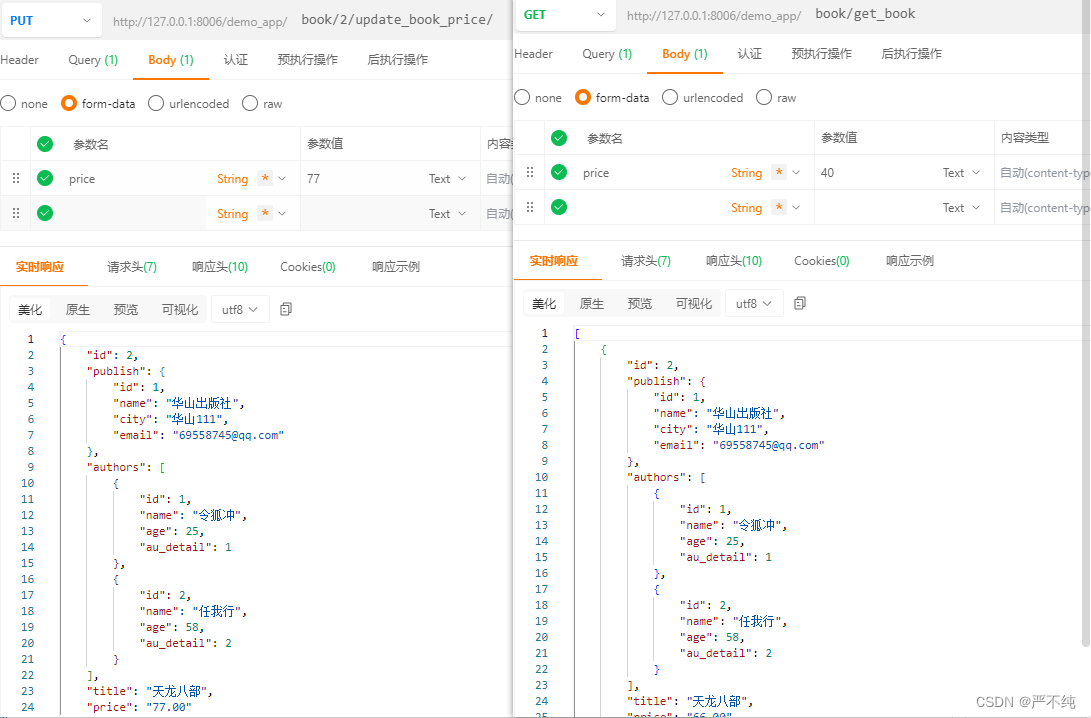Grab drag handle of right price row
The image size is (1091, 718).
(530, 172)
